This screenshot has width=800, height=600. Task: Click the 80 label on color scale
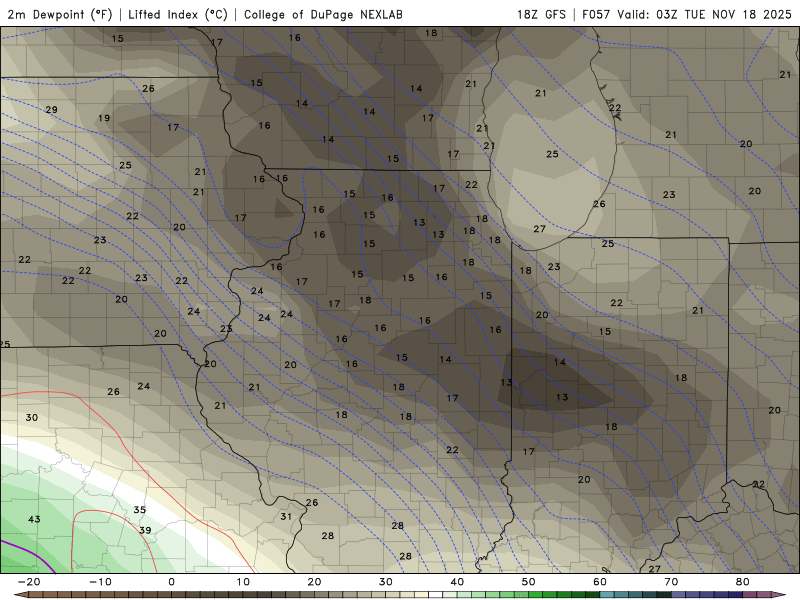click(743, 582)
